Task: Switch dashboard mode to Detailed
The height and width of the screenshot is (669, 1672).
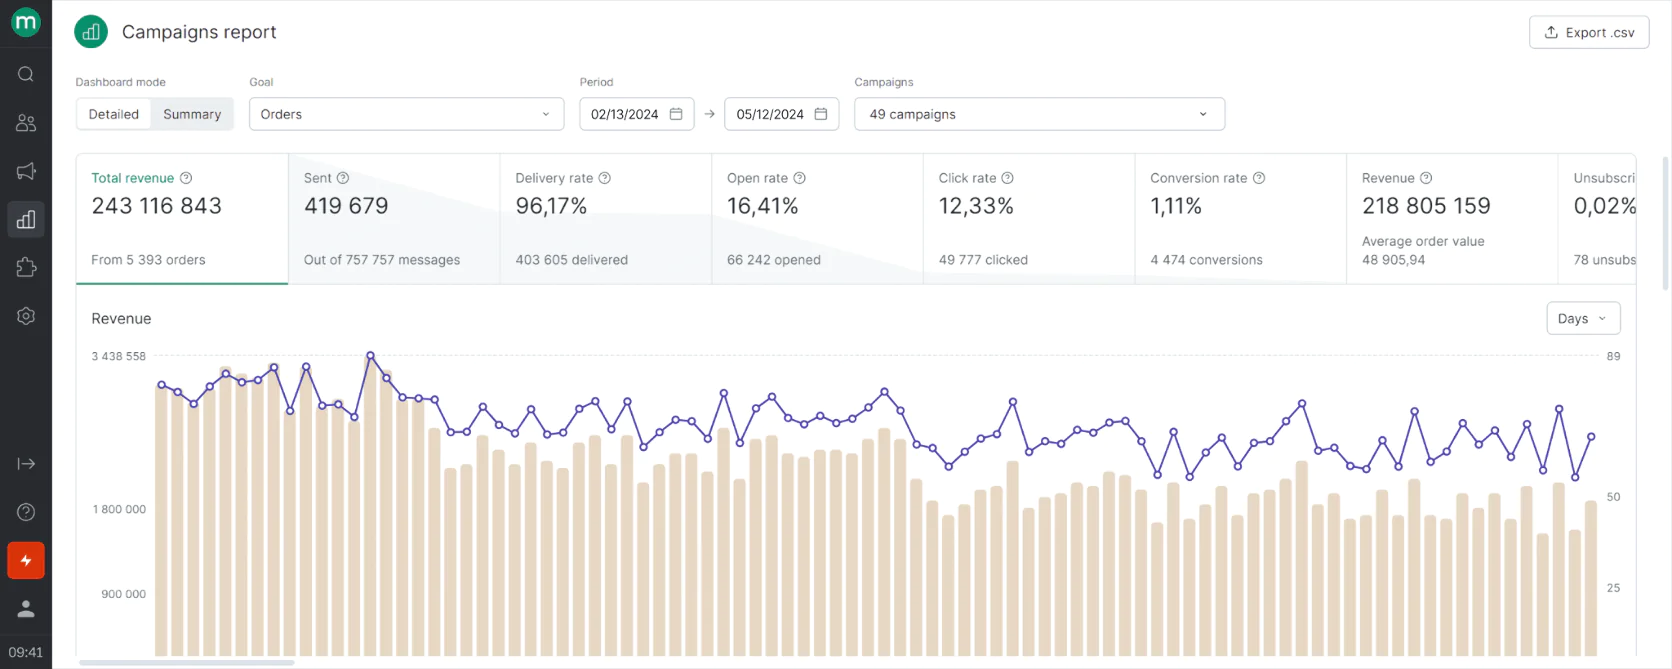Action: click(x=114, y=114)
